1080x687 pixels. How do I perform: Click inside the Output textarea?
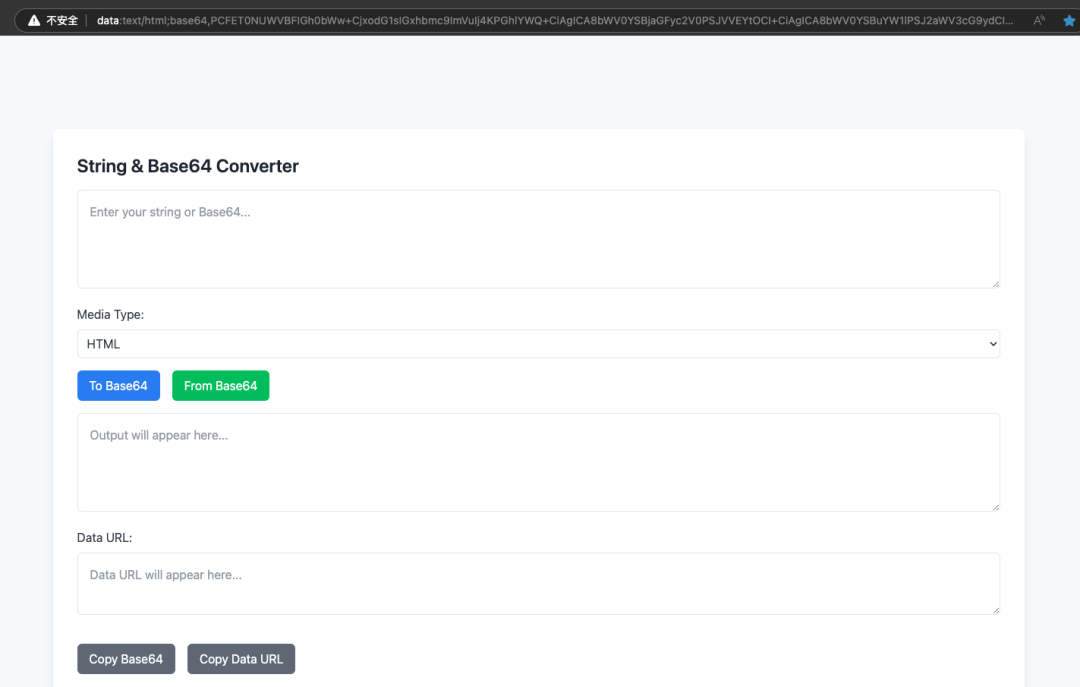(538, 462)
